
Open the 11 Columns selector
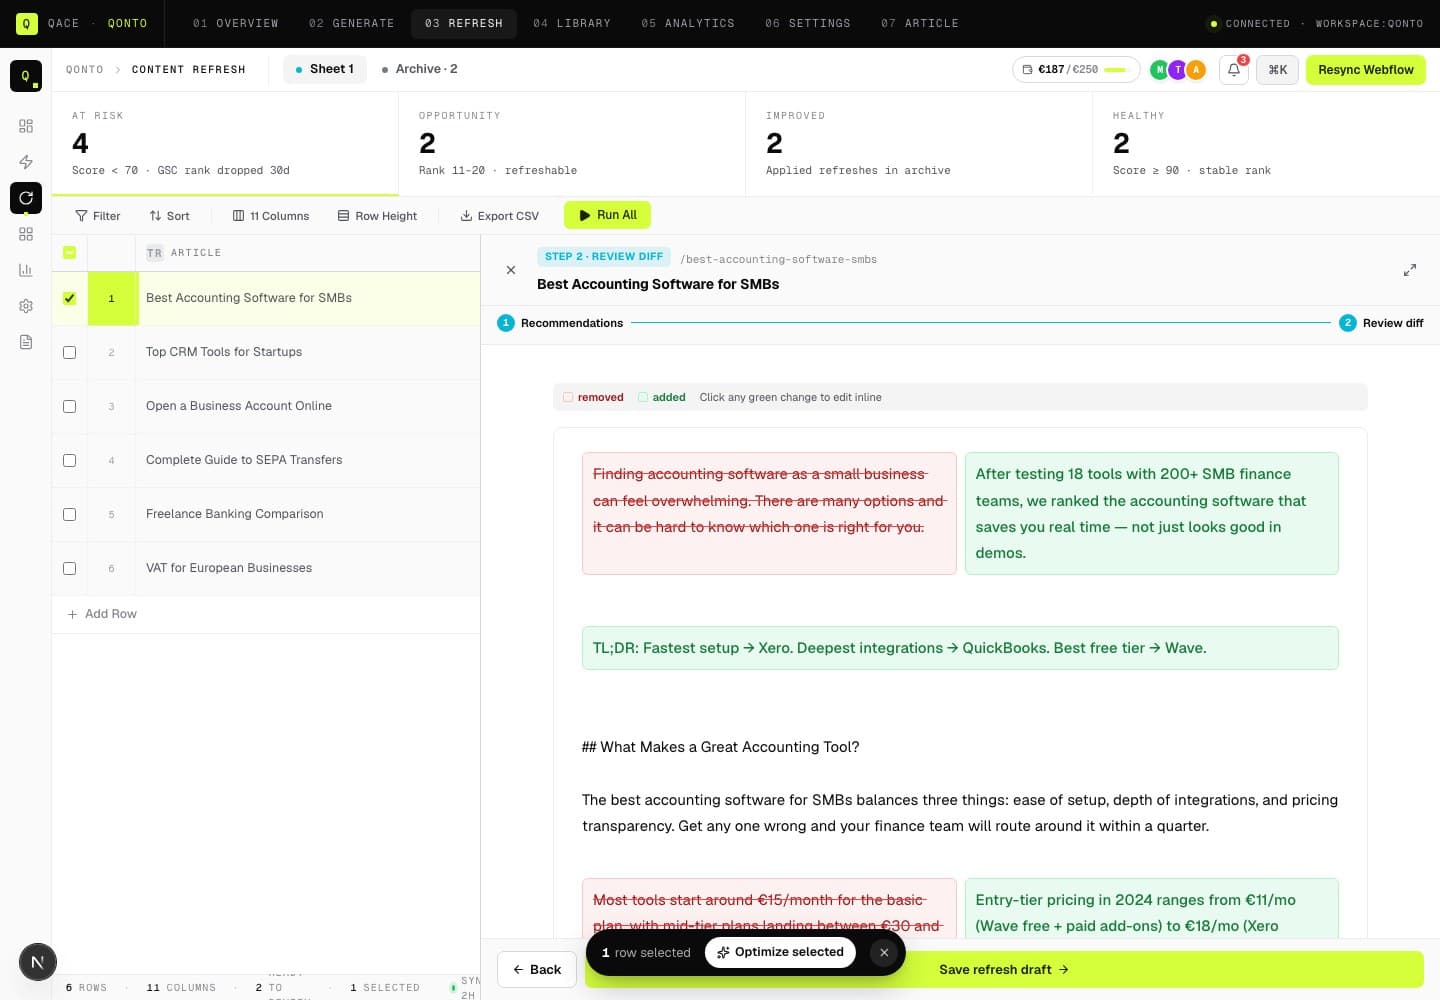point(271,216)
